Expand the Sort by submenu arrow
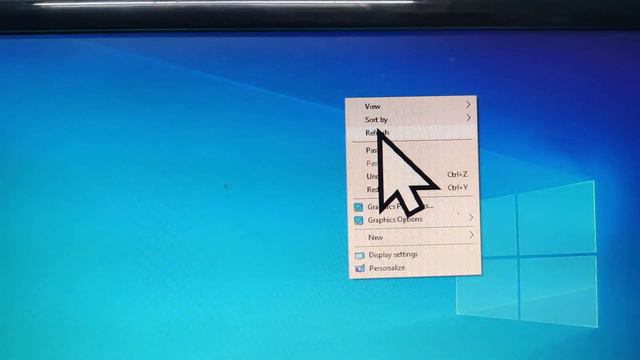This screenshot has height=360, width=640. [468, 118]
